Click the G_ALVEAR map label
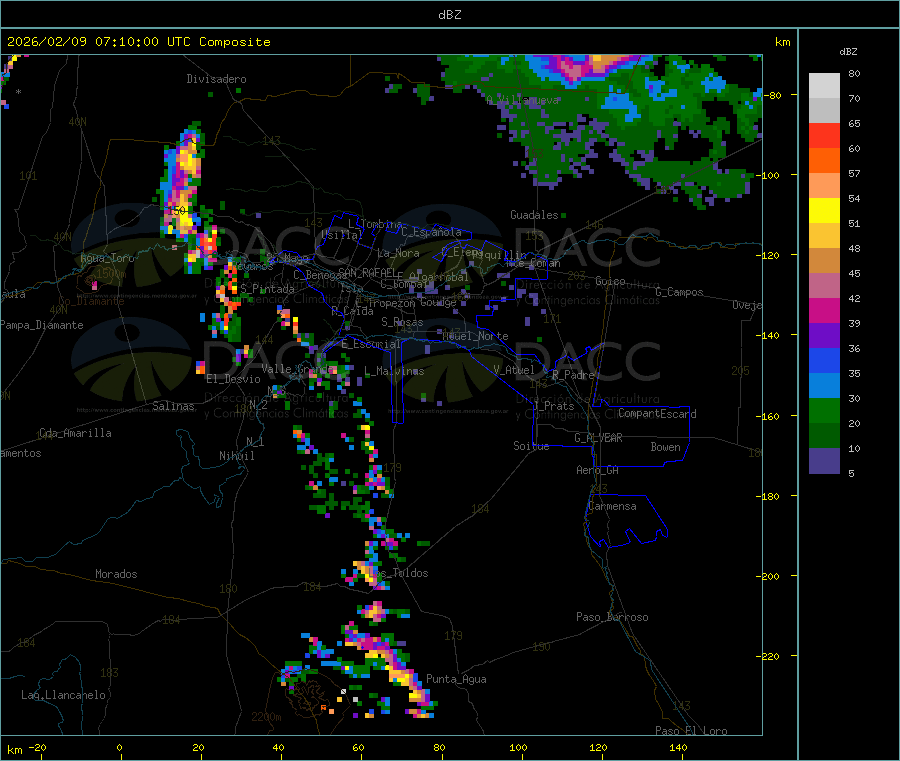Viewport: 900px width, 761px height. click(598, 438)
